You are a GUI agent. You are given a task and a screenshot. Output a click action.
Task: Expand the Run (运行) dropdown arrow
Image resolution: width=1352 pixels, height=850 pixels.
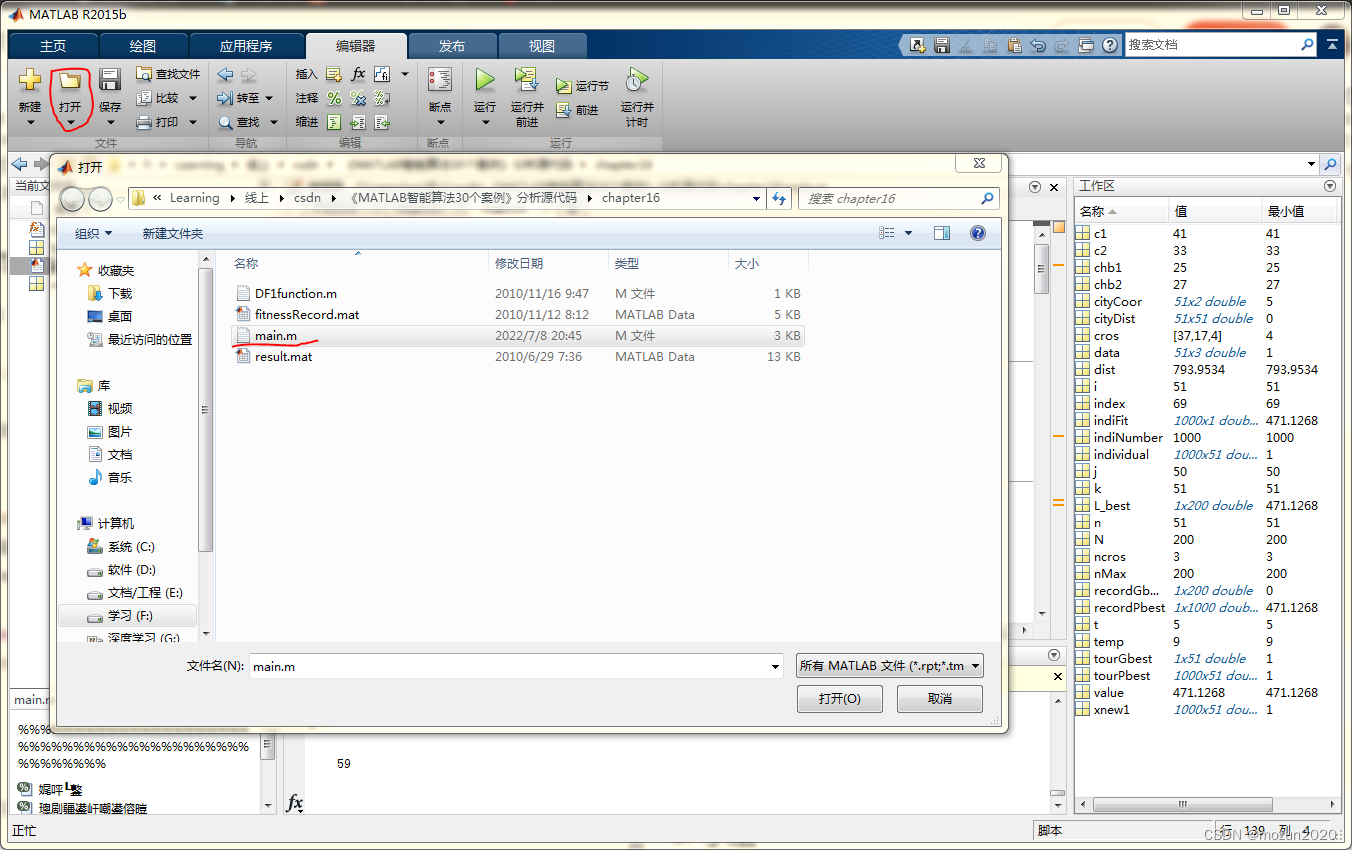[485, 123]
